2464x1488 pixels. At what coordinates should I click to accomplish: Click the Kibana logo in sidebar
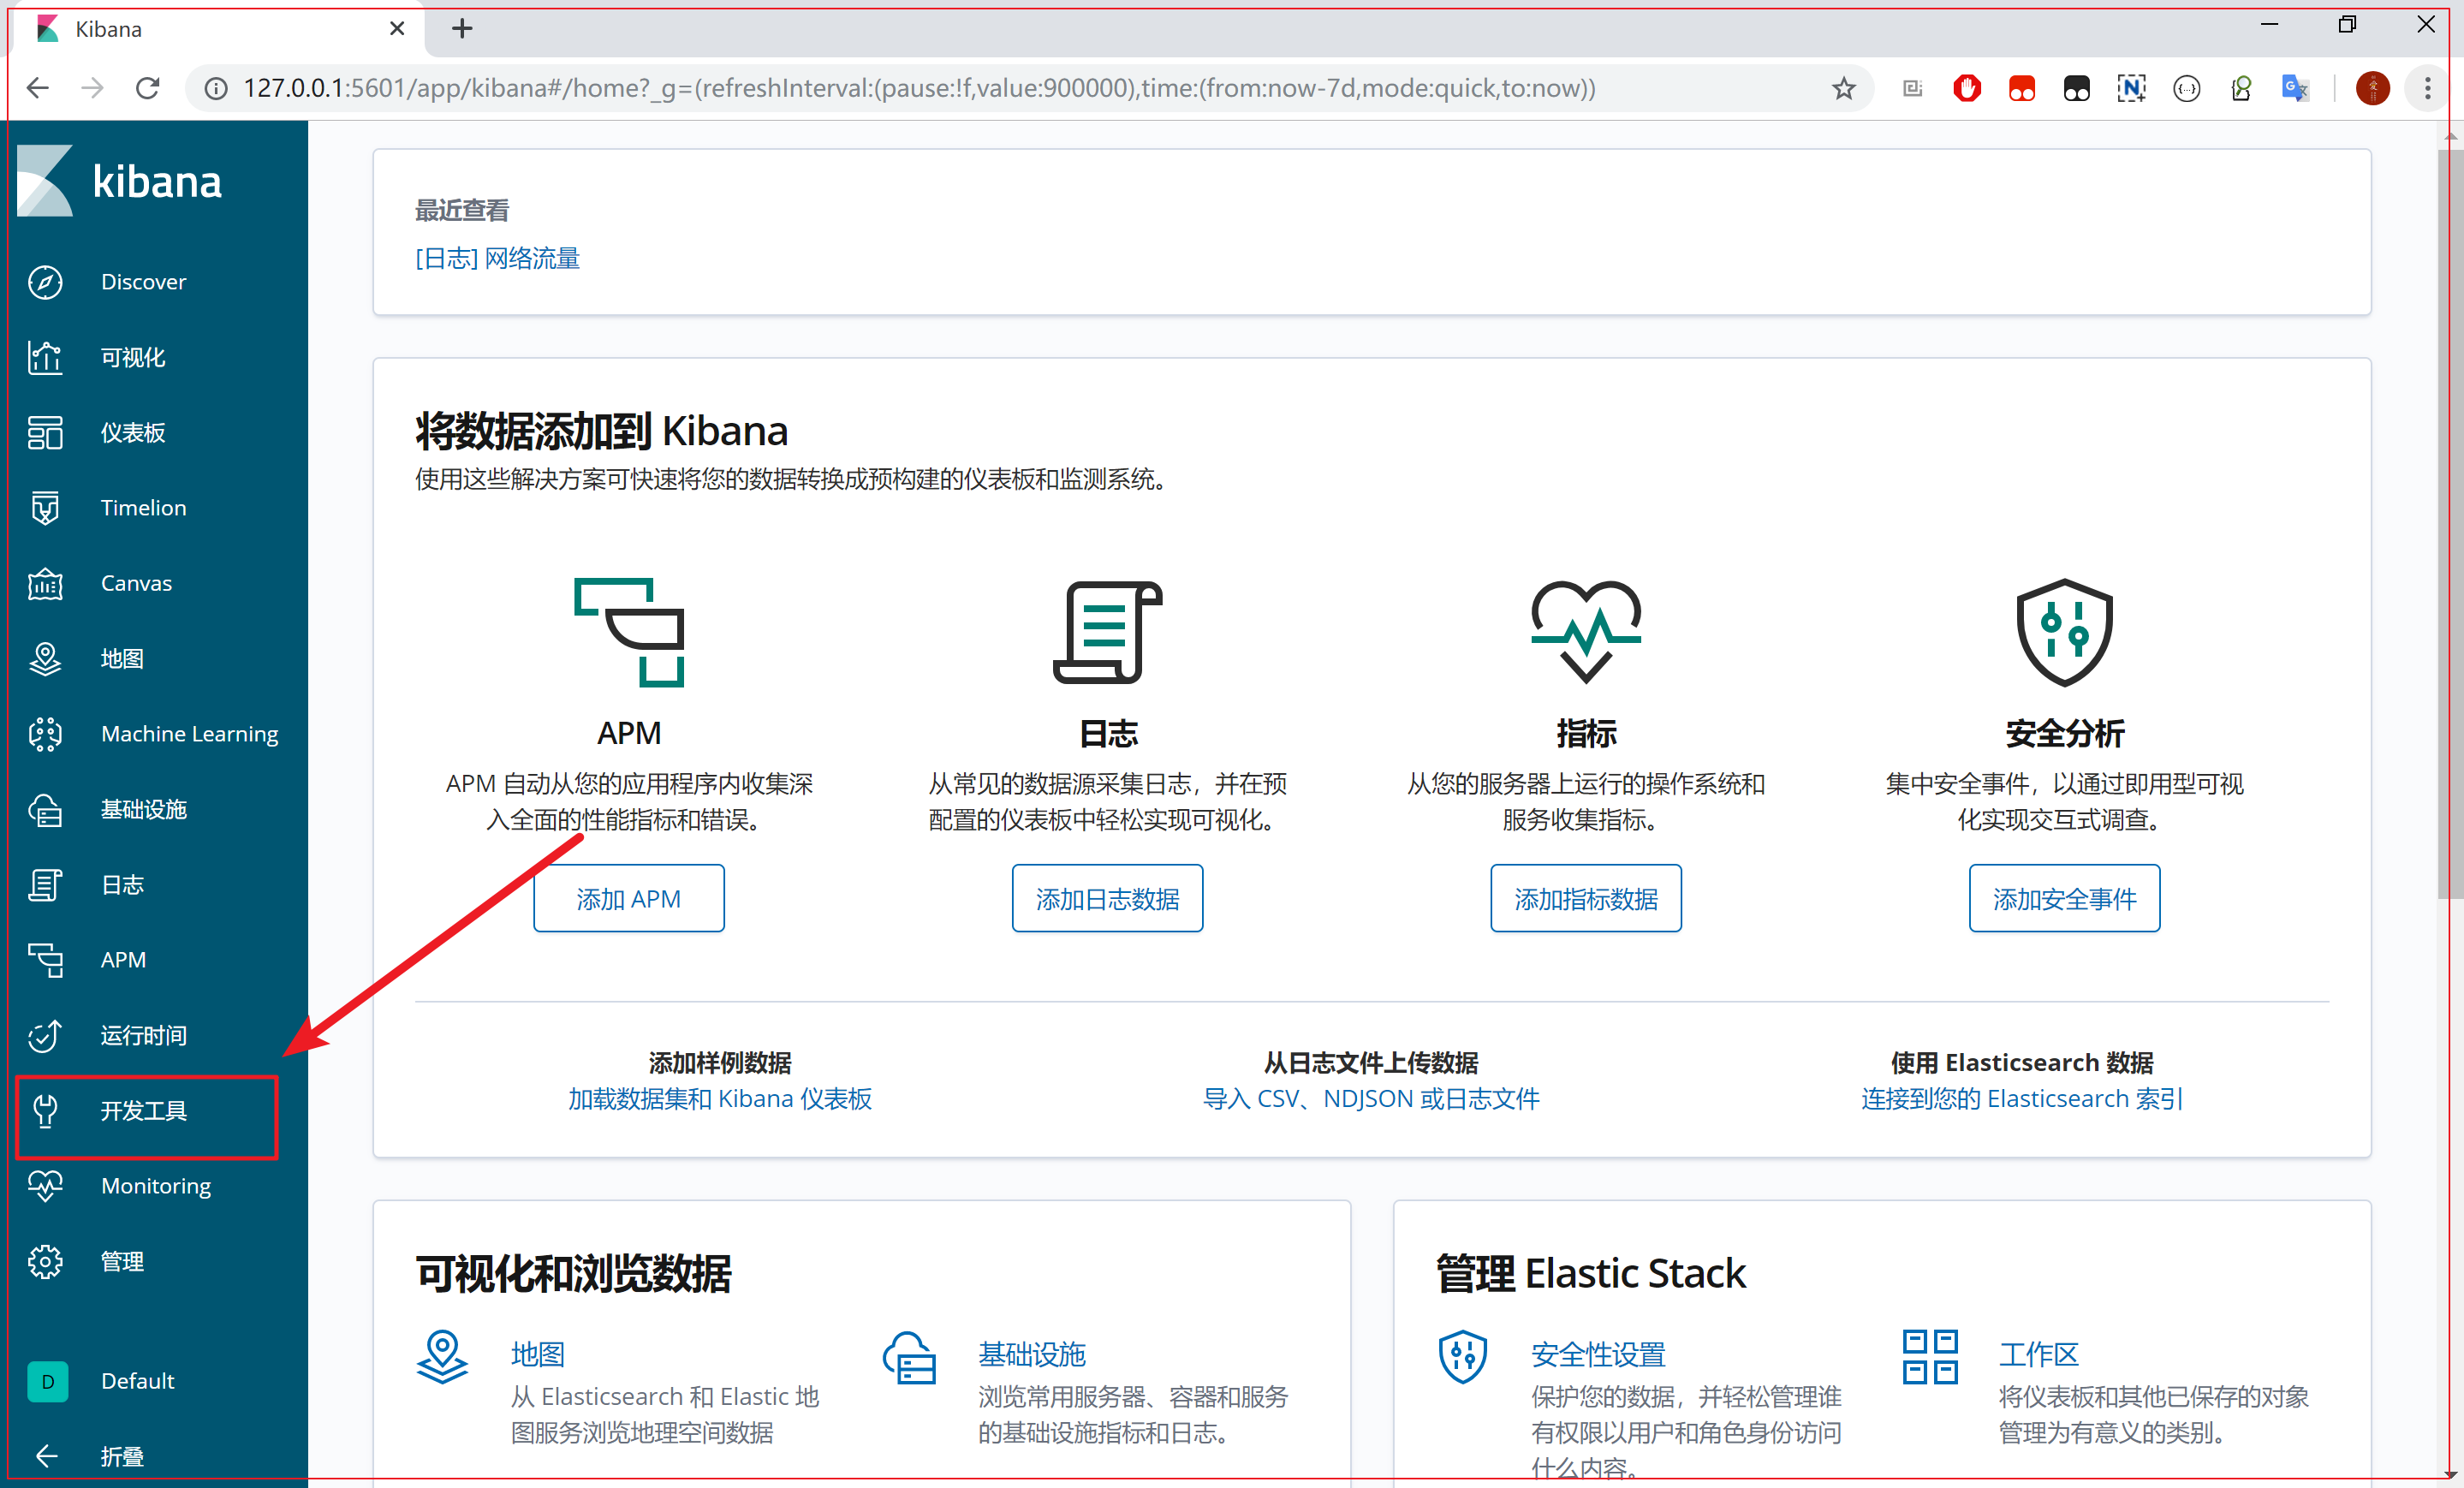tap(120, 181)
